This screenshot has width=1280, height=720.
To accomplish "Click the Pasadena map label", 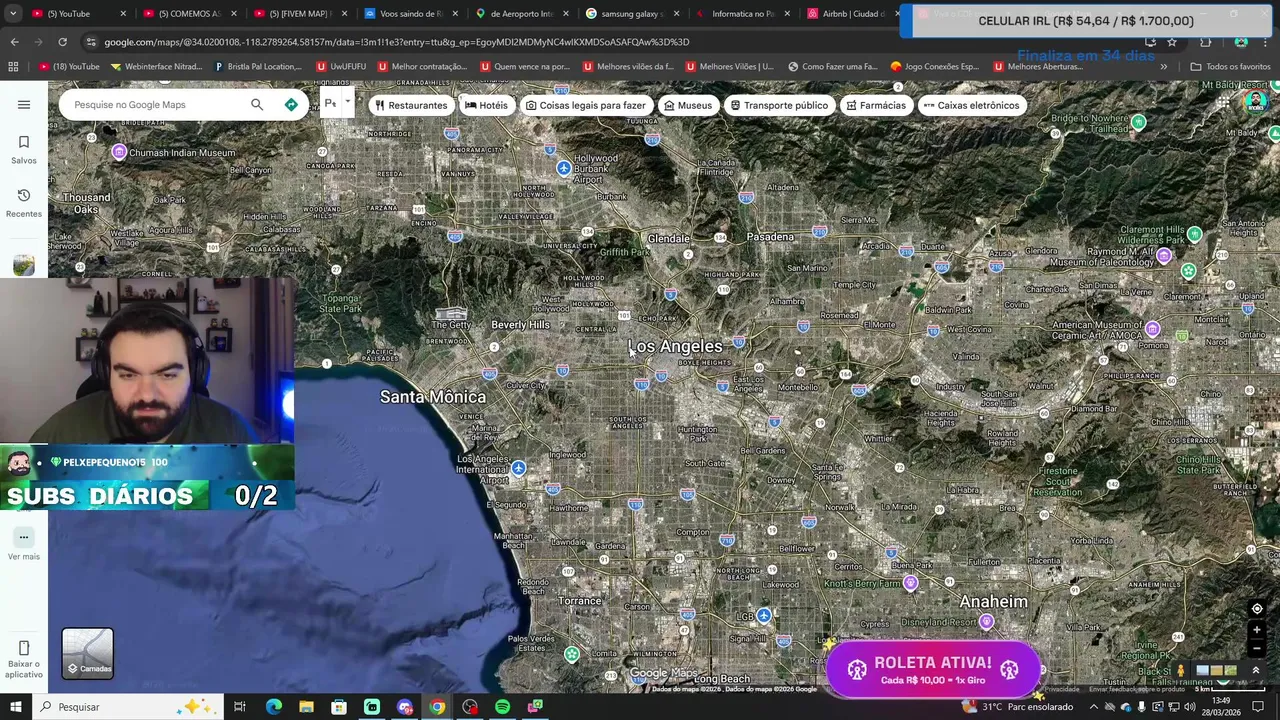I will [770, 237].
